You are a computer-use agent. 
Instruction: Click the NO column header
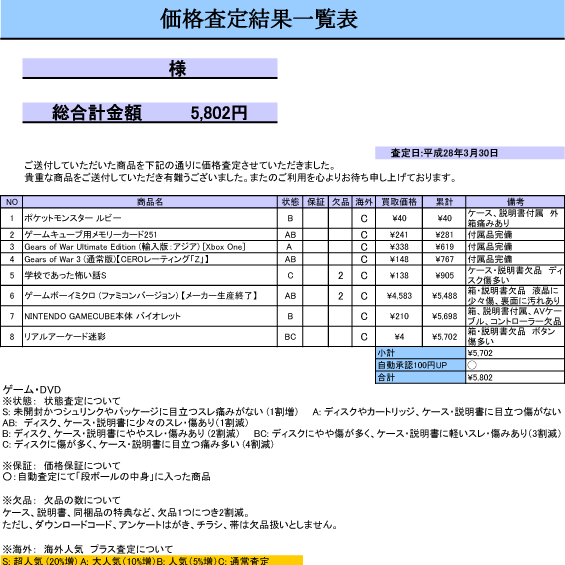(x=12, y=202)
